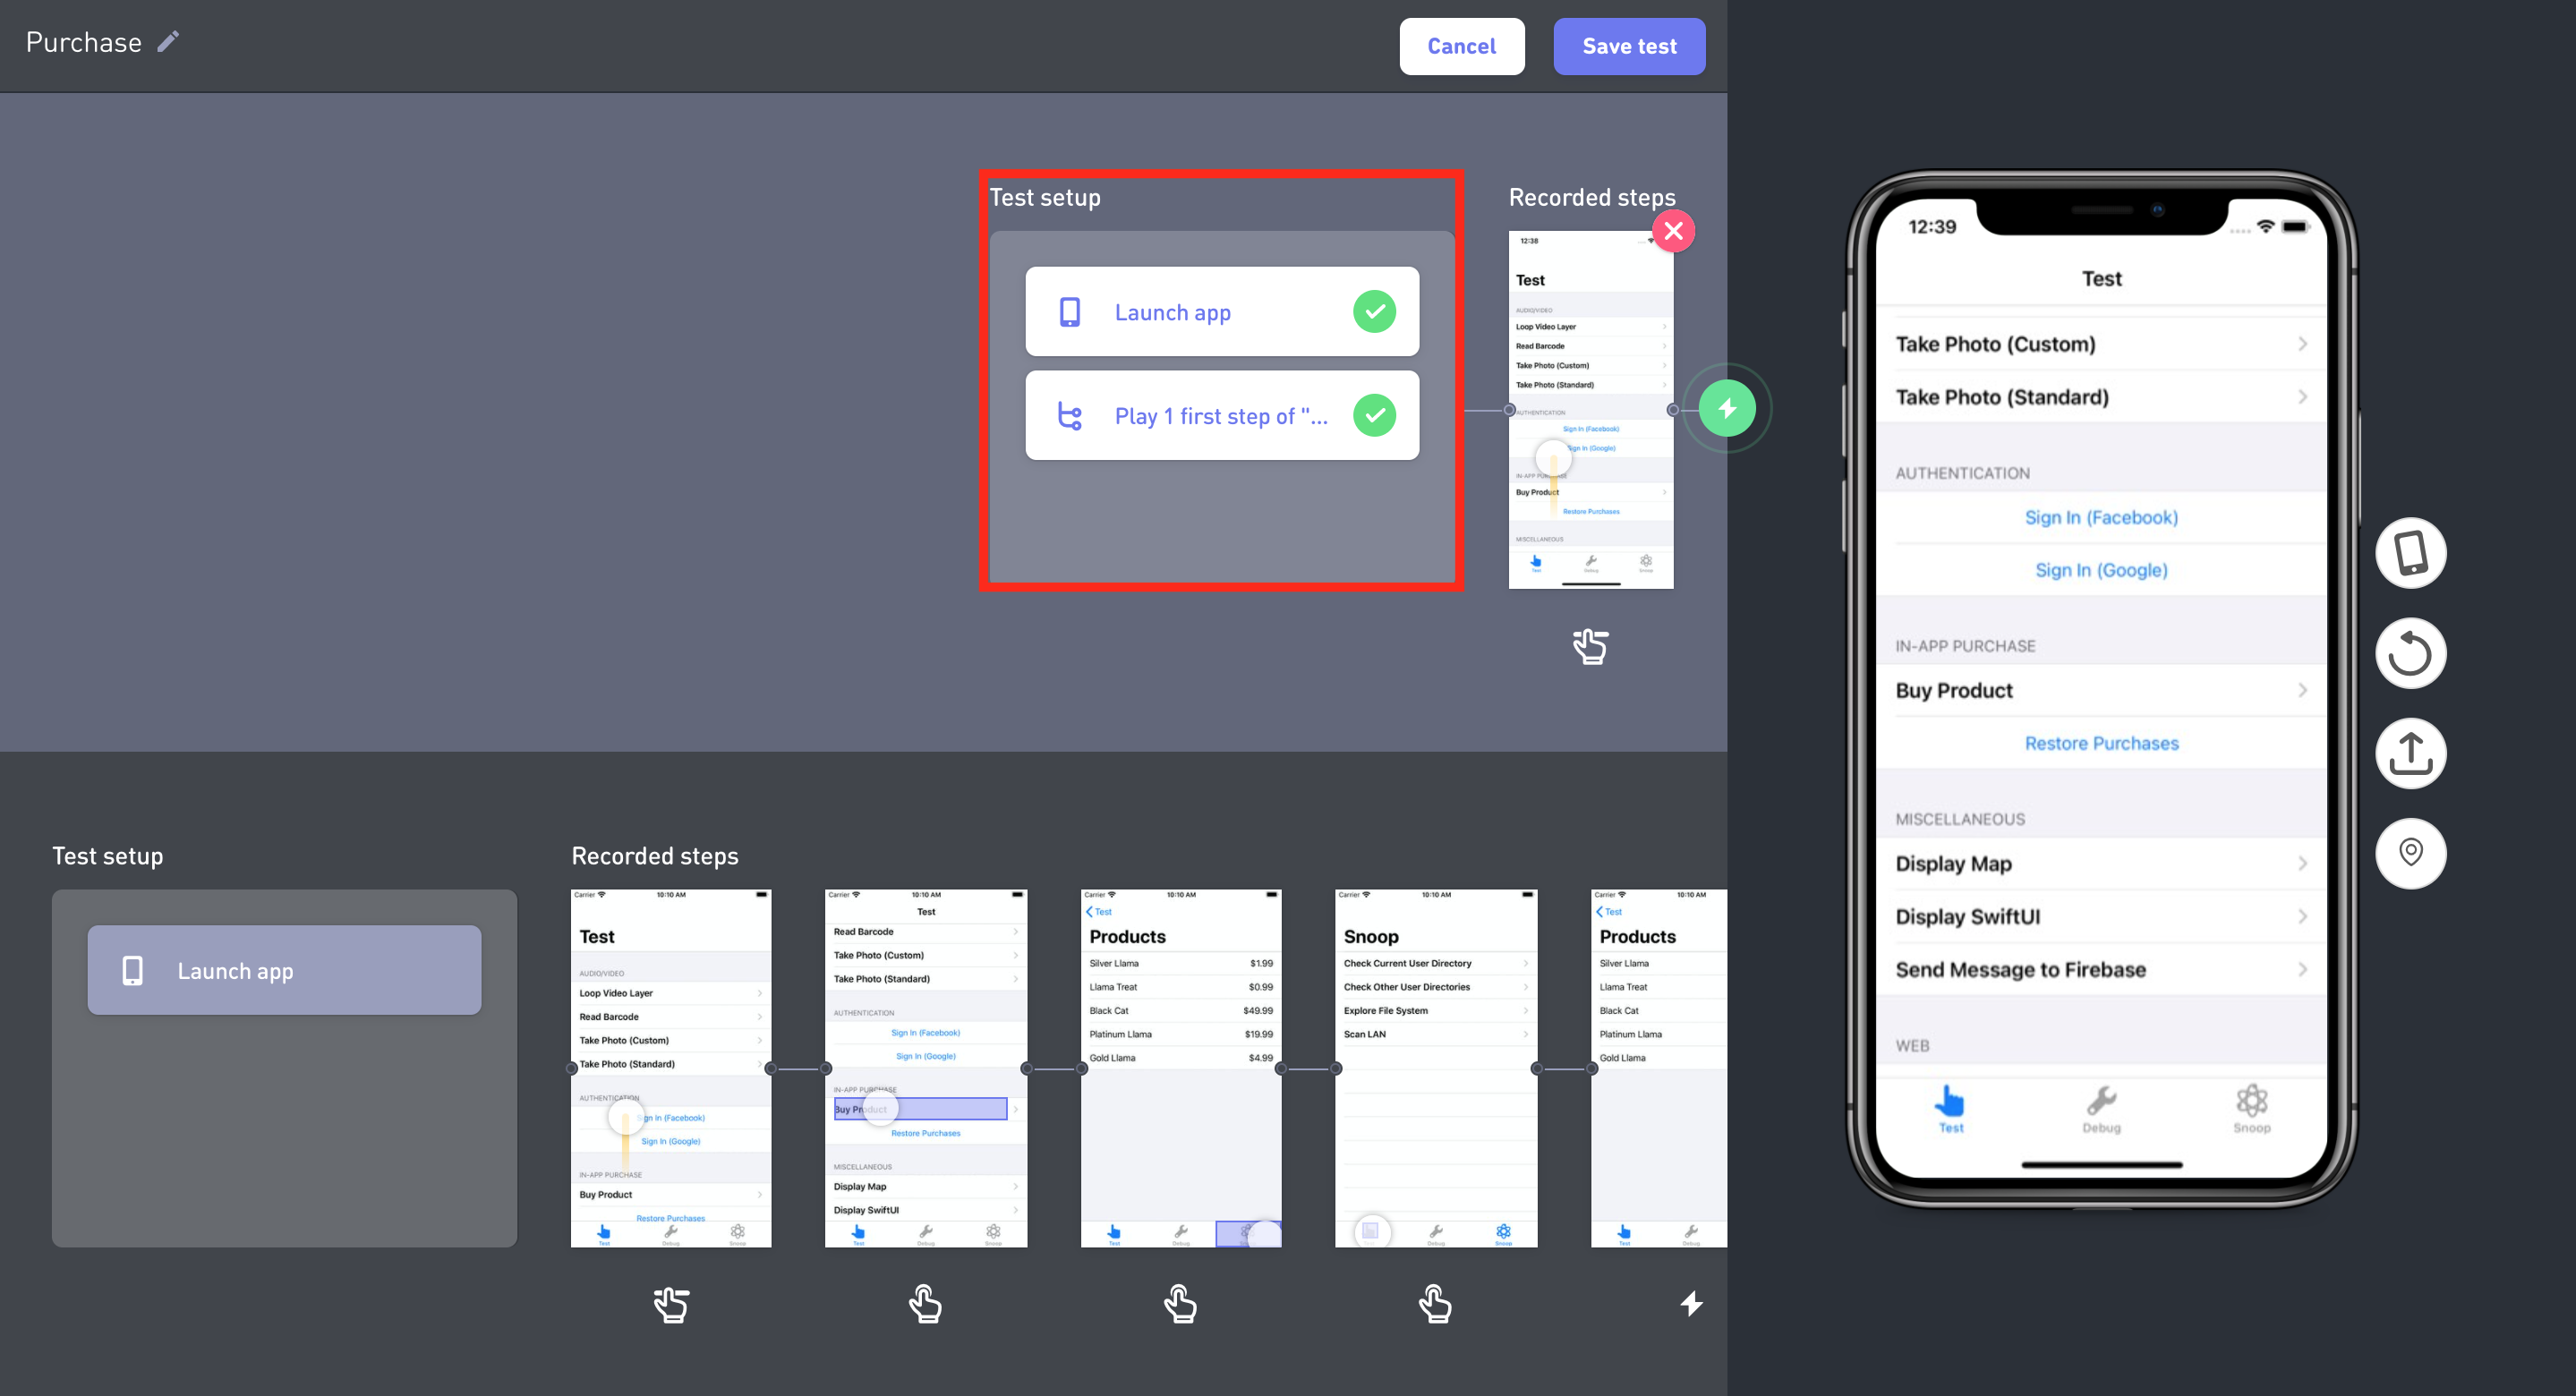Viewport: 2576px width, 1396px height.
Task: Switch to Snoop tab in simulator
Action: coord(2251,1109)
